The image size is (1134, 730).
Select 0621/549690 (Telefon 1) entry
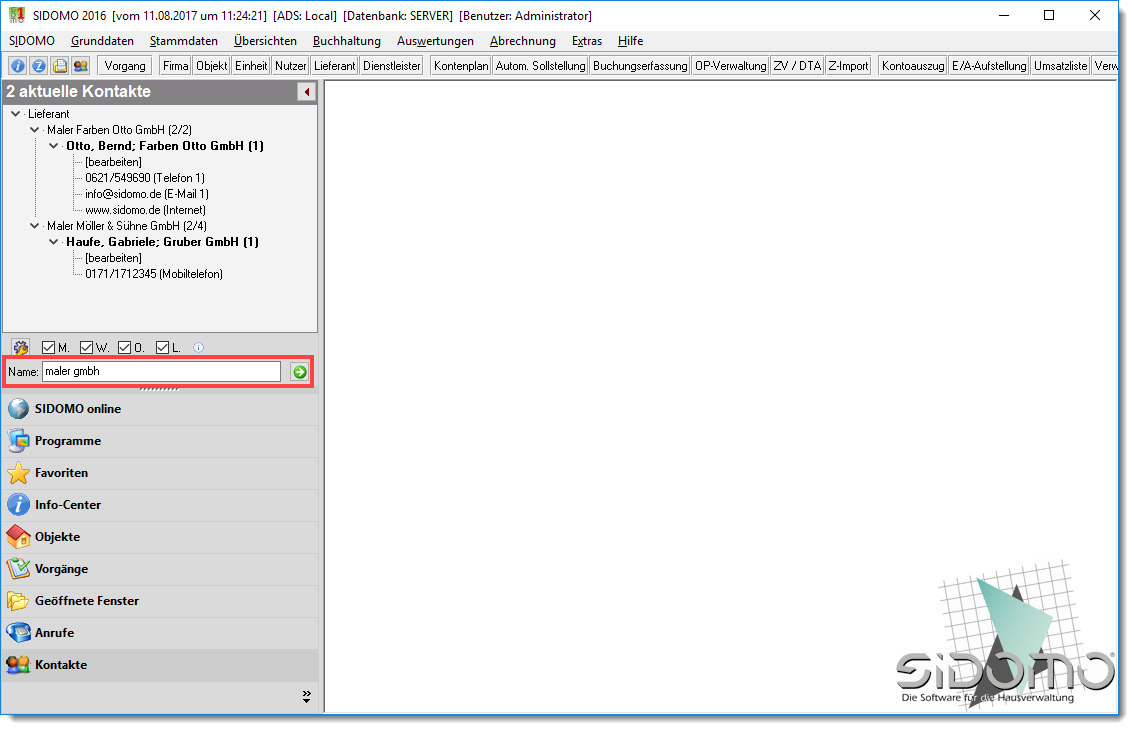pyautogui.click(x=145, y=178)
